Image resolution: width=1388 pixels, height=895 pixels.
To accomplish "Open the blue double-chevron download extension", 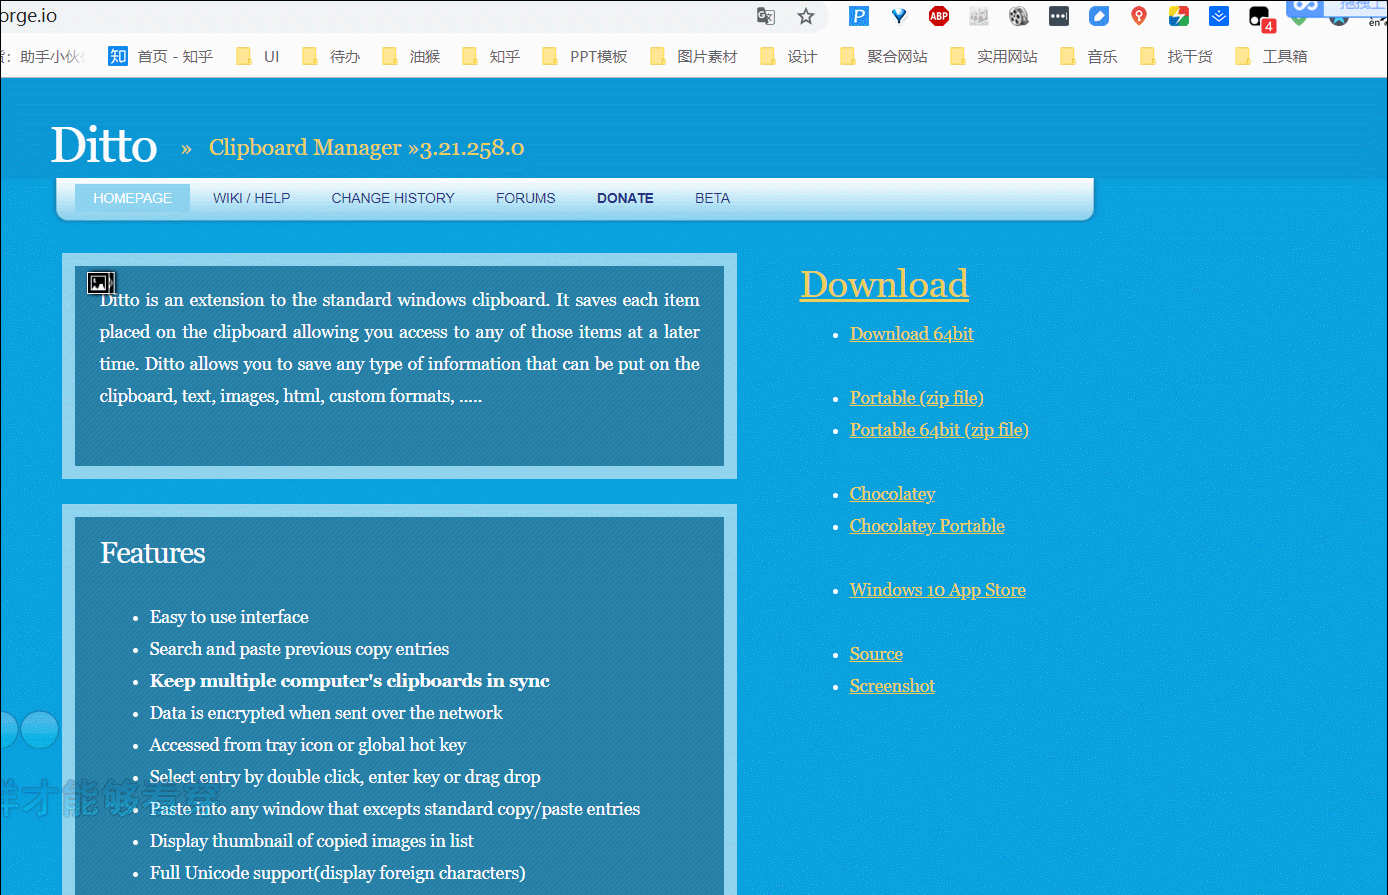I will [x=1219, y=16].
